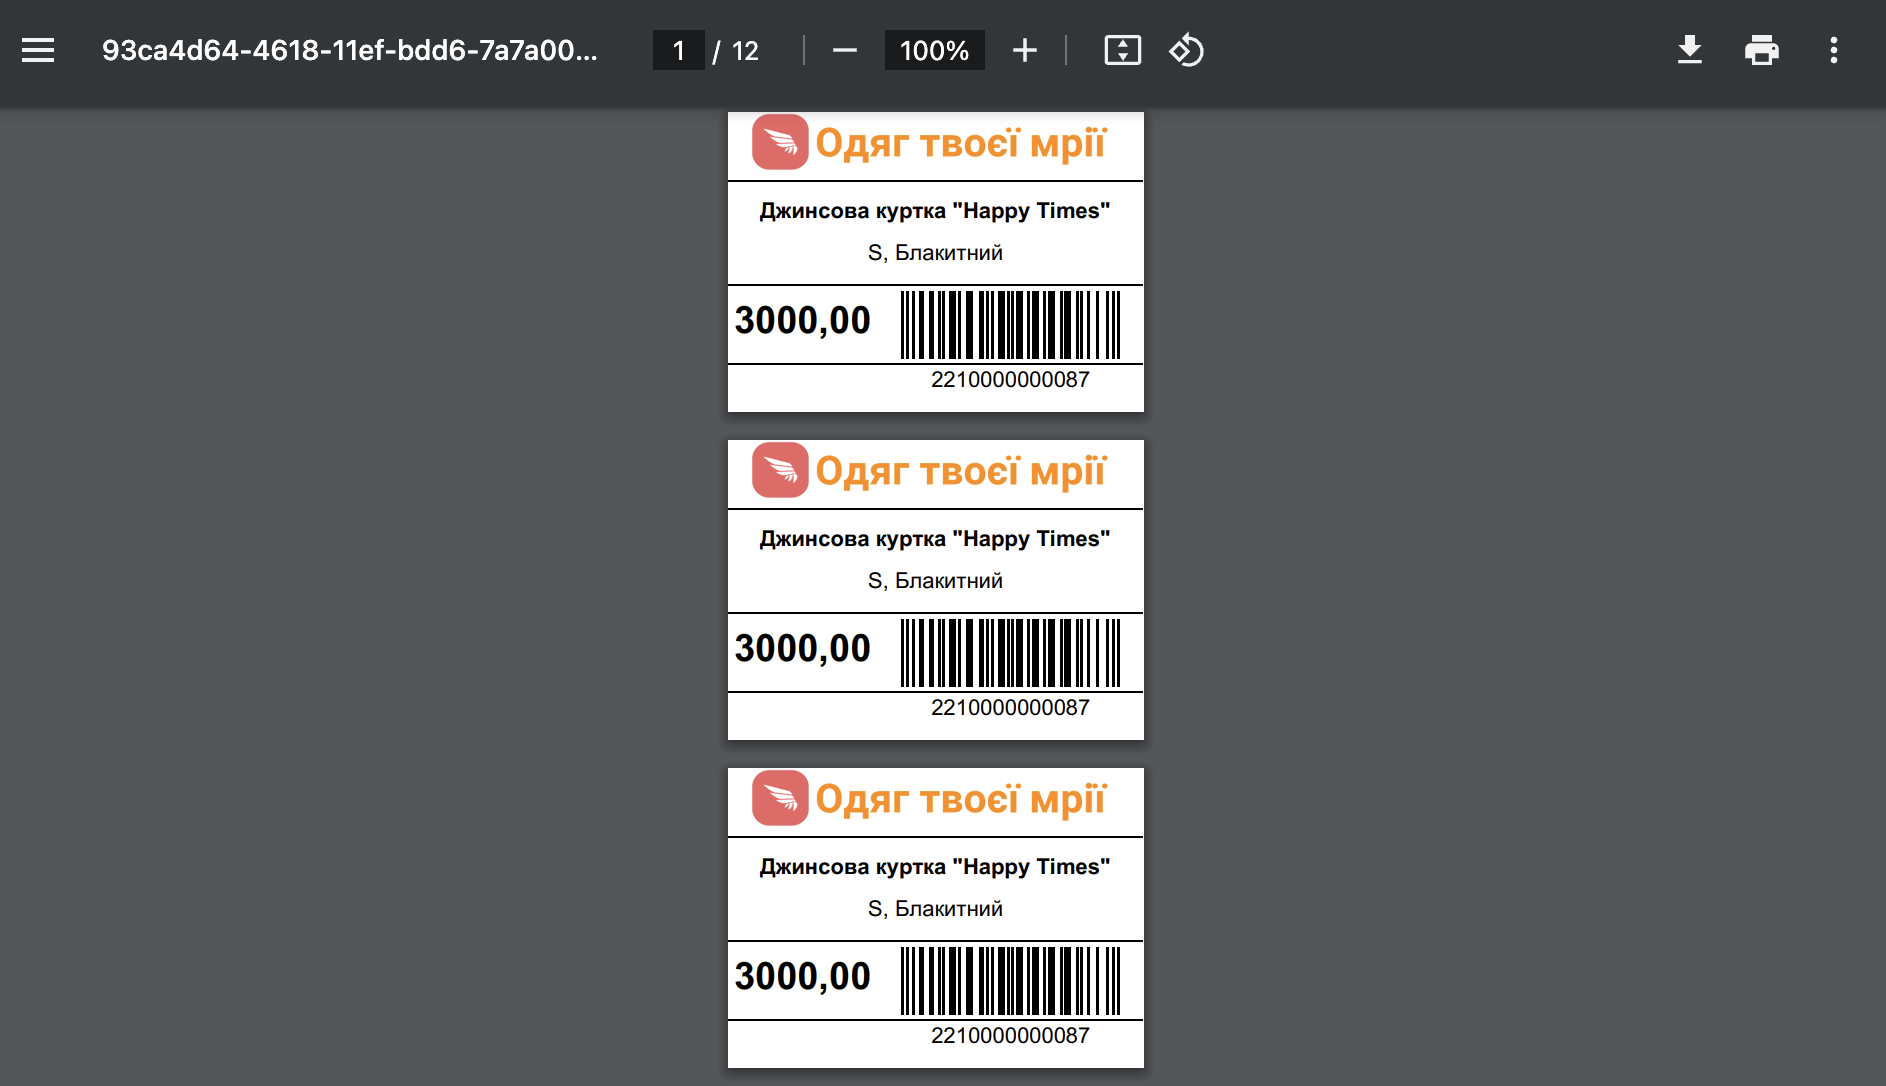The image size is (1886, 1086).
Task: Open the sidebar menu hamburger icon
Action: (x=38, y=50)
